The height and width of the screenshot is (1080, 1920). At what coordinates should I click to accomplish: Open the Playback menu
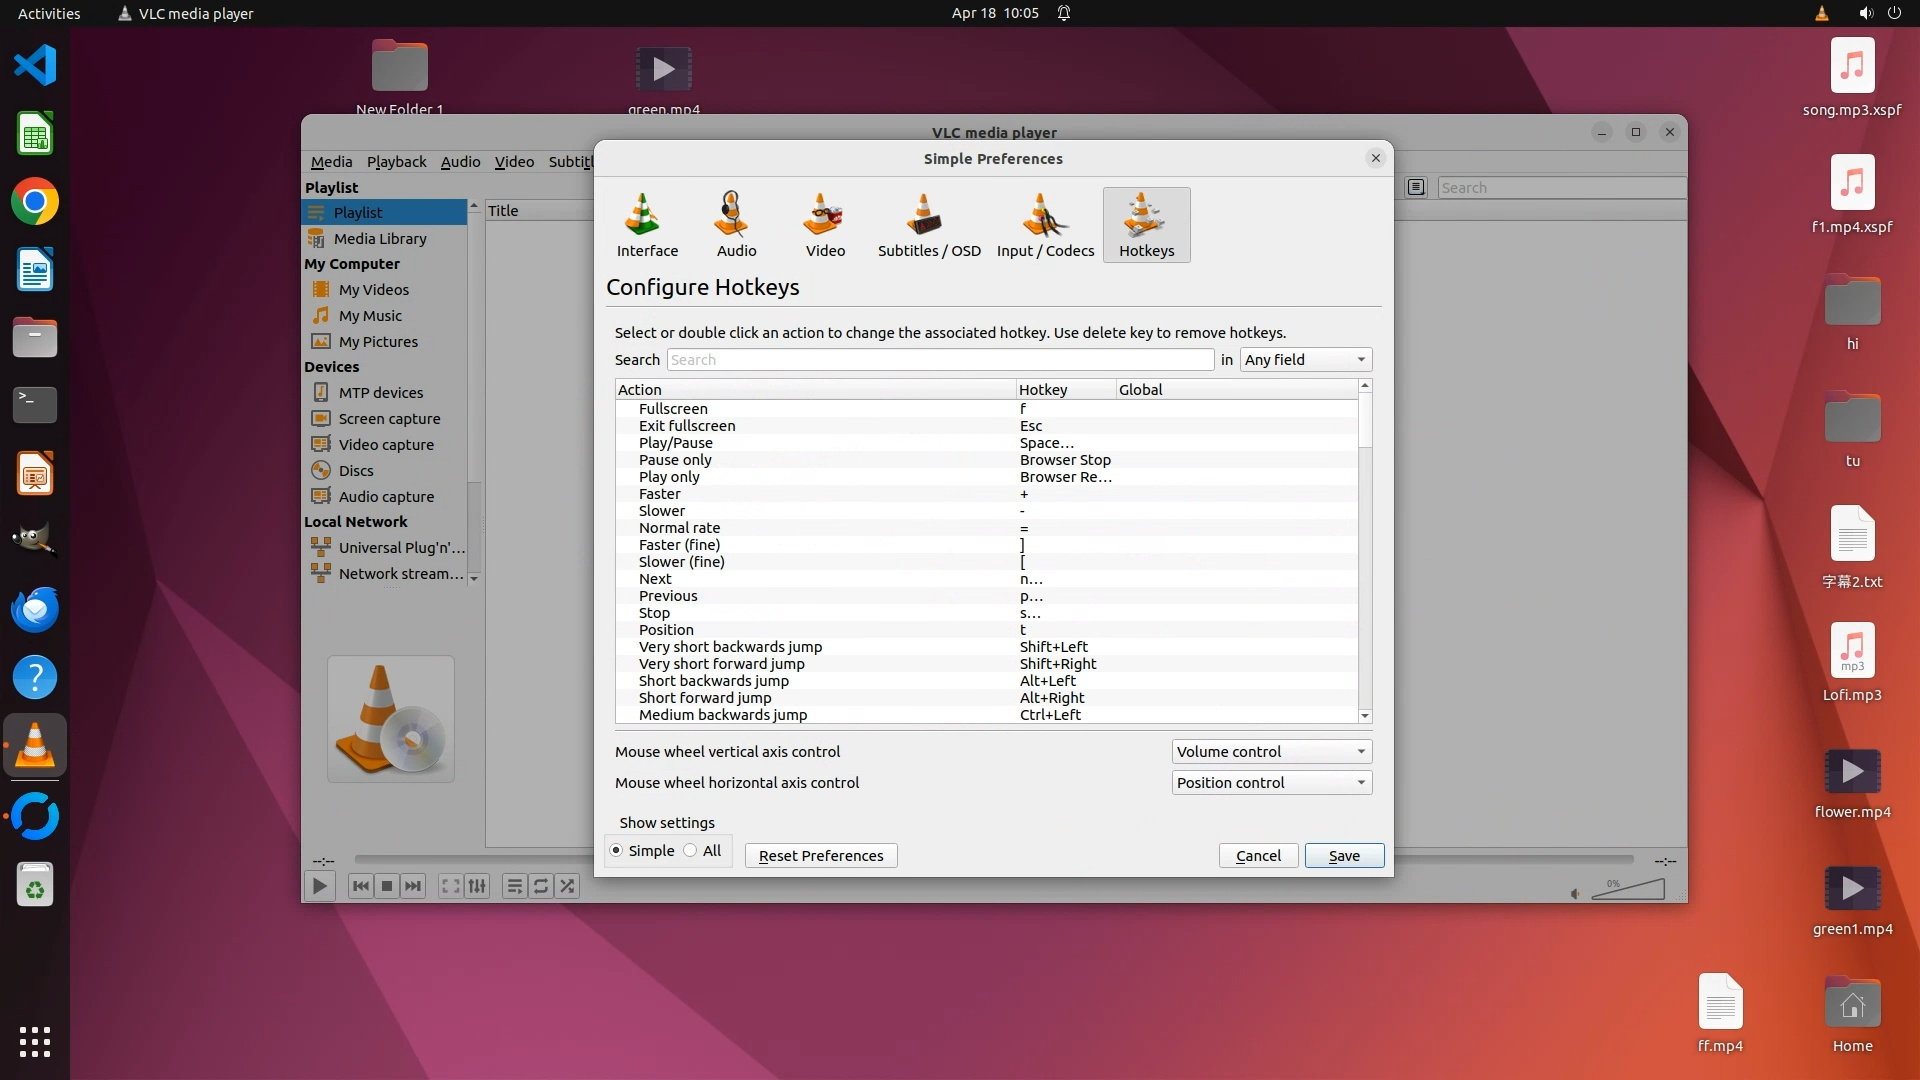[396, 162]
